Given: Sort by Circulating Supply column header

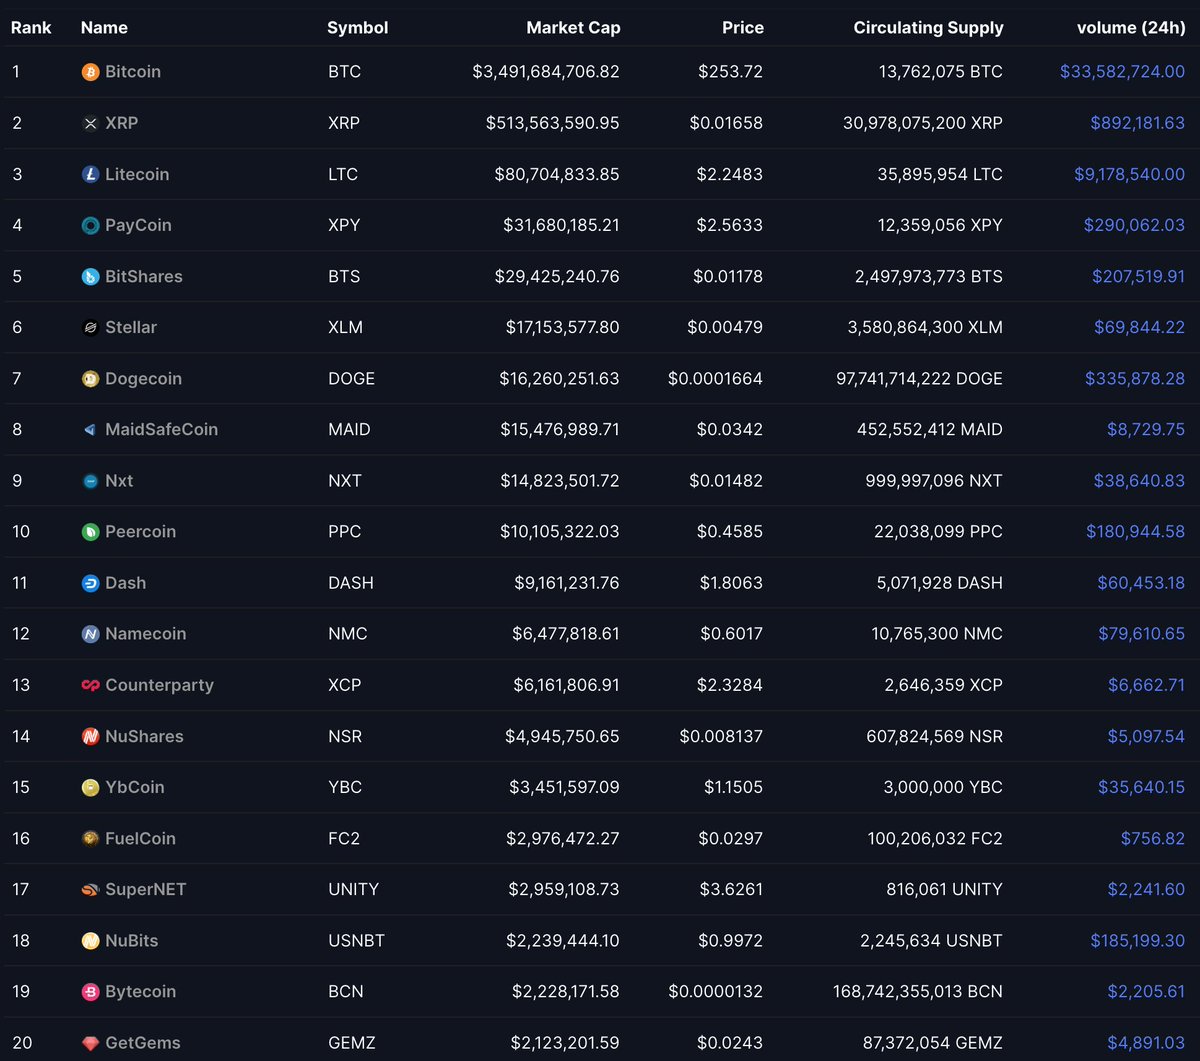Looking at the screenshot, I should coord(928,27).
